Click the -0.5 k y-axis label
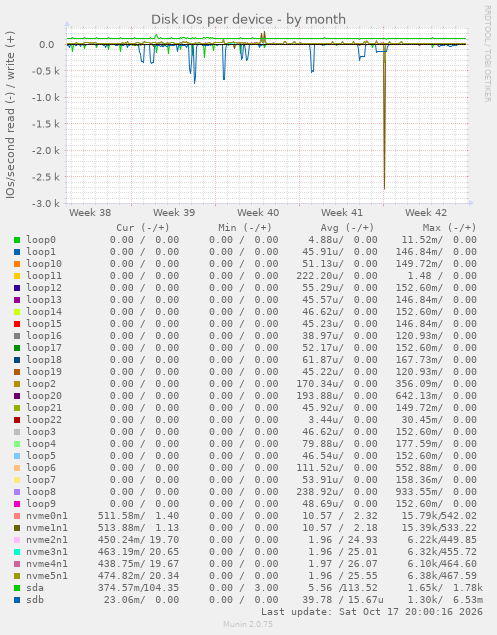This screenshot has width=497, height=635. (x=46, y=71)
